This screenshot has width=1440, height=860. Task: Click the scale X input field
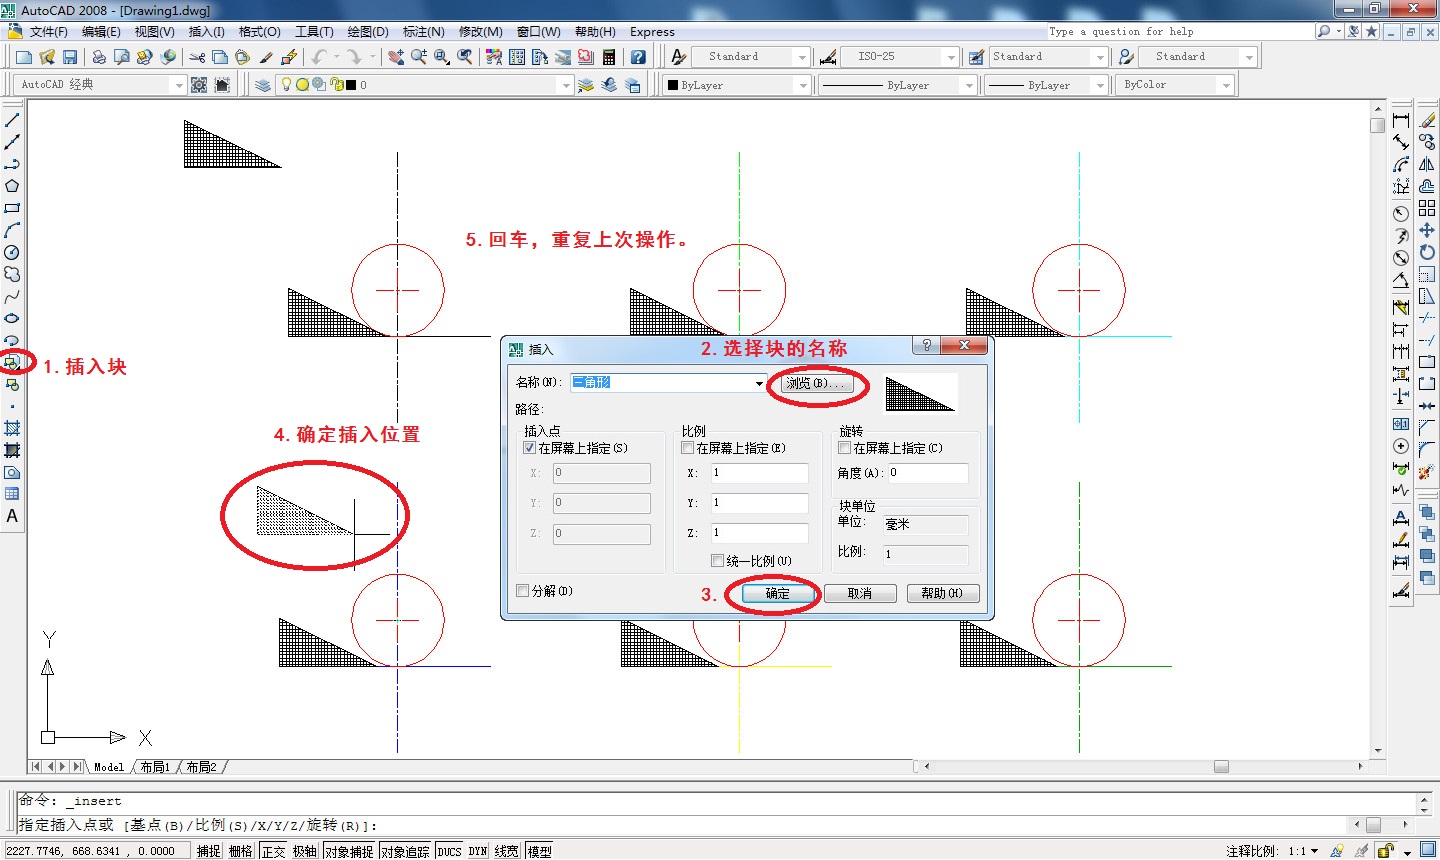coord(760,473)
